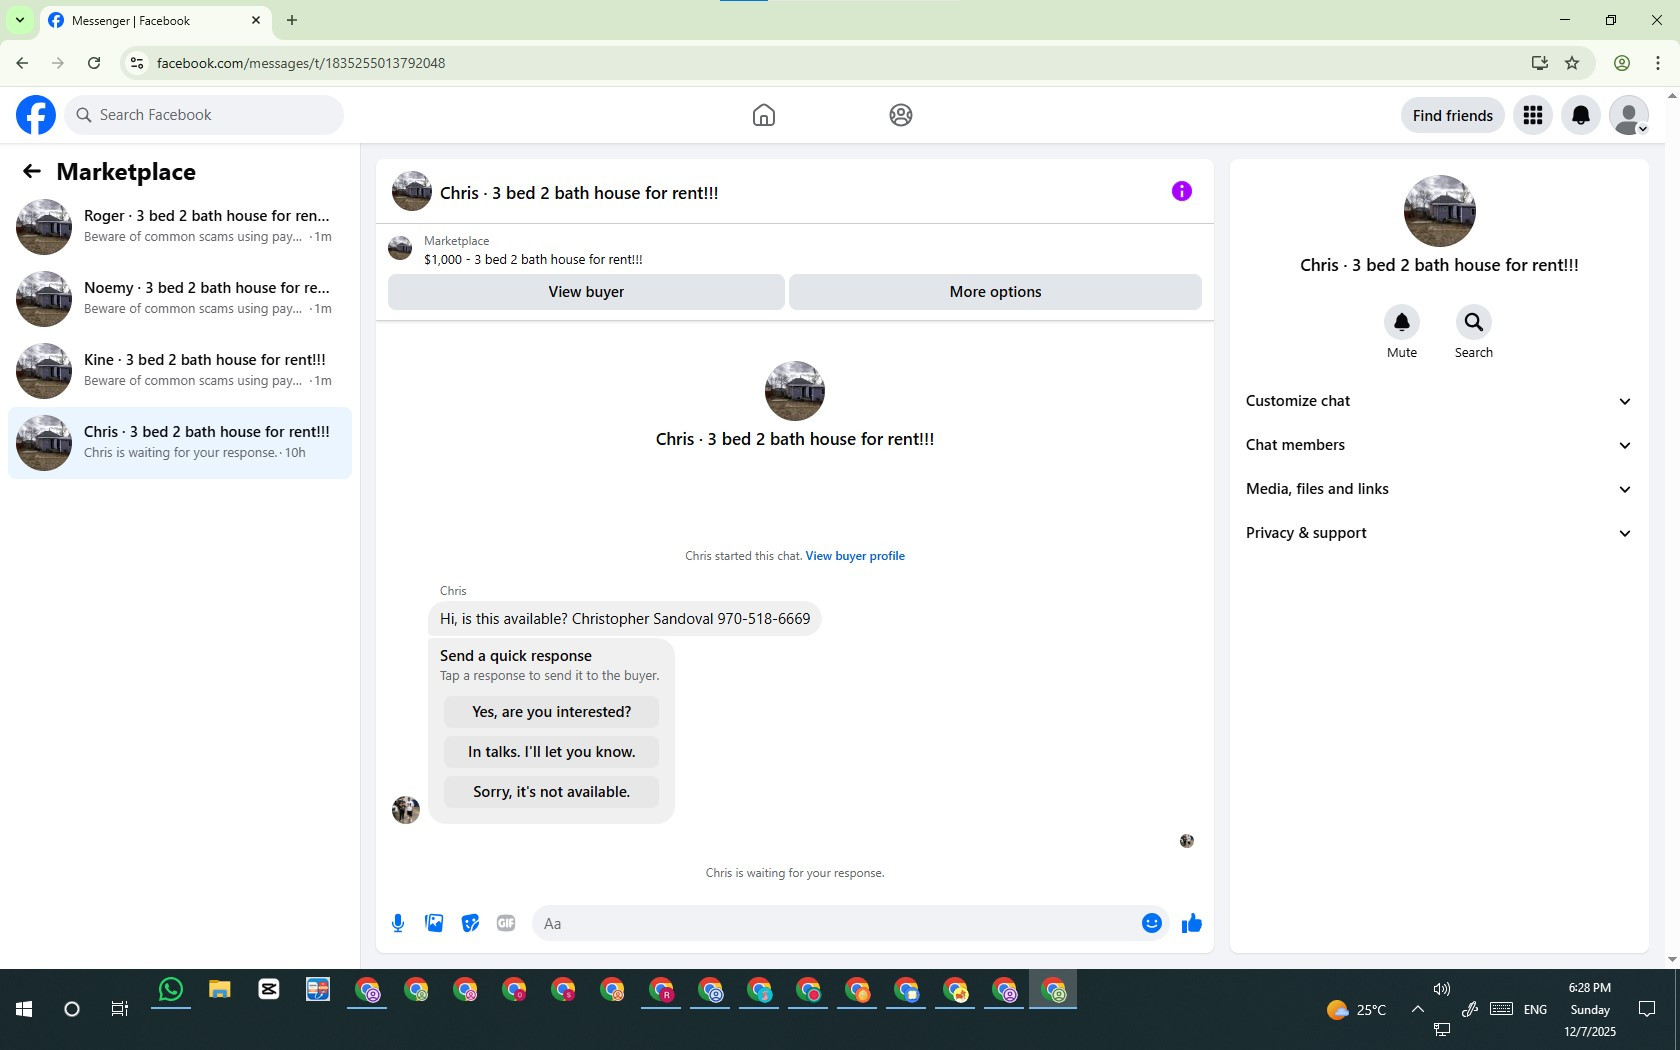The width and height of the screenshot is (1680, 1050).
Task: Install app icon in address bar
Action: pos(1540,63)
